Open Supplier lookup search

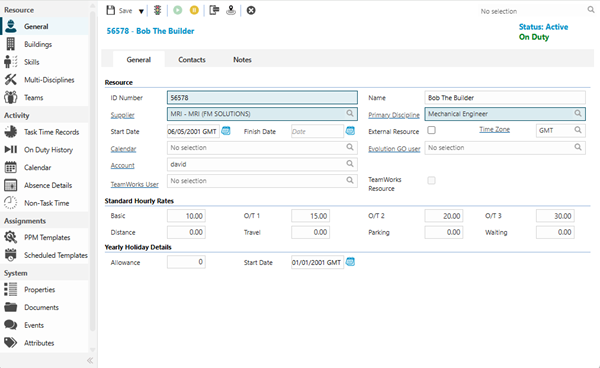(350, 113)
